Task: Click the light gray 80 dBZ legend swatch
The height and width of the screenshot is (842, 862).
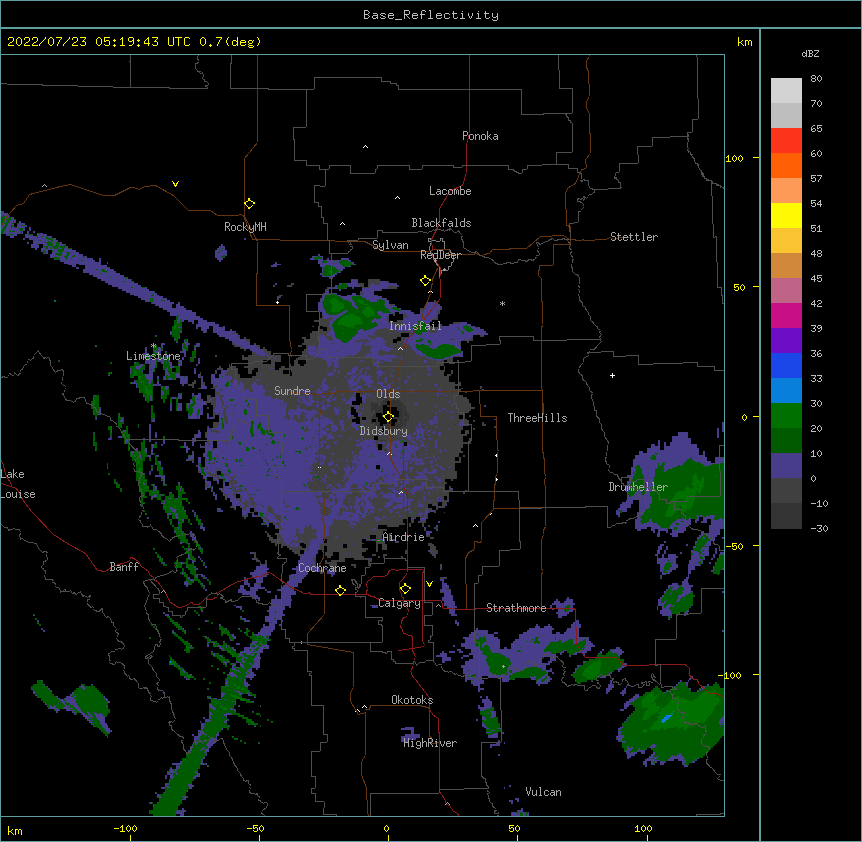Action: point(786,91)
